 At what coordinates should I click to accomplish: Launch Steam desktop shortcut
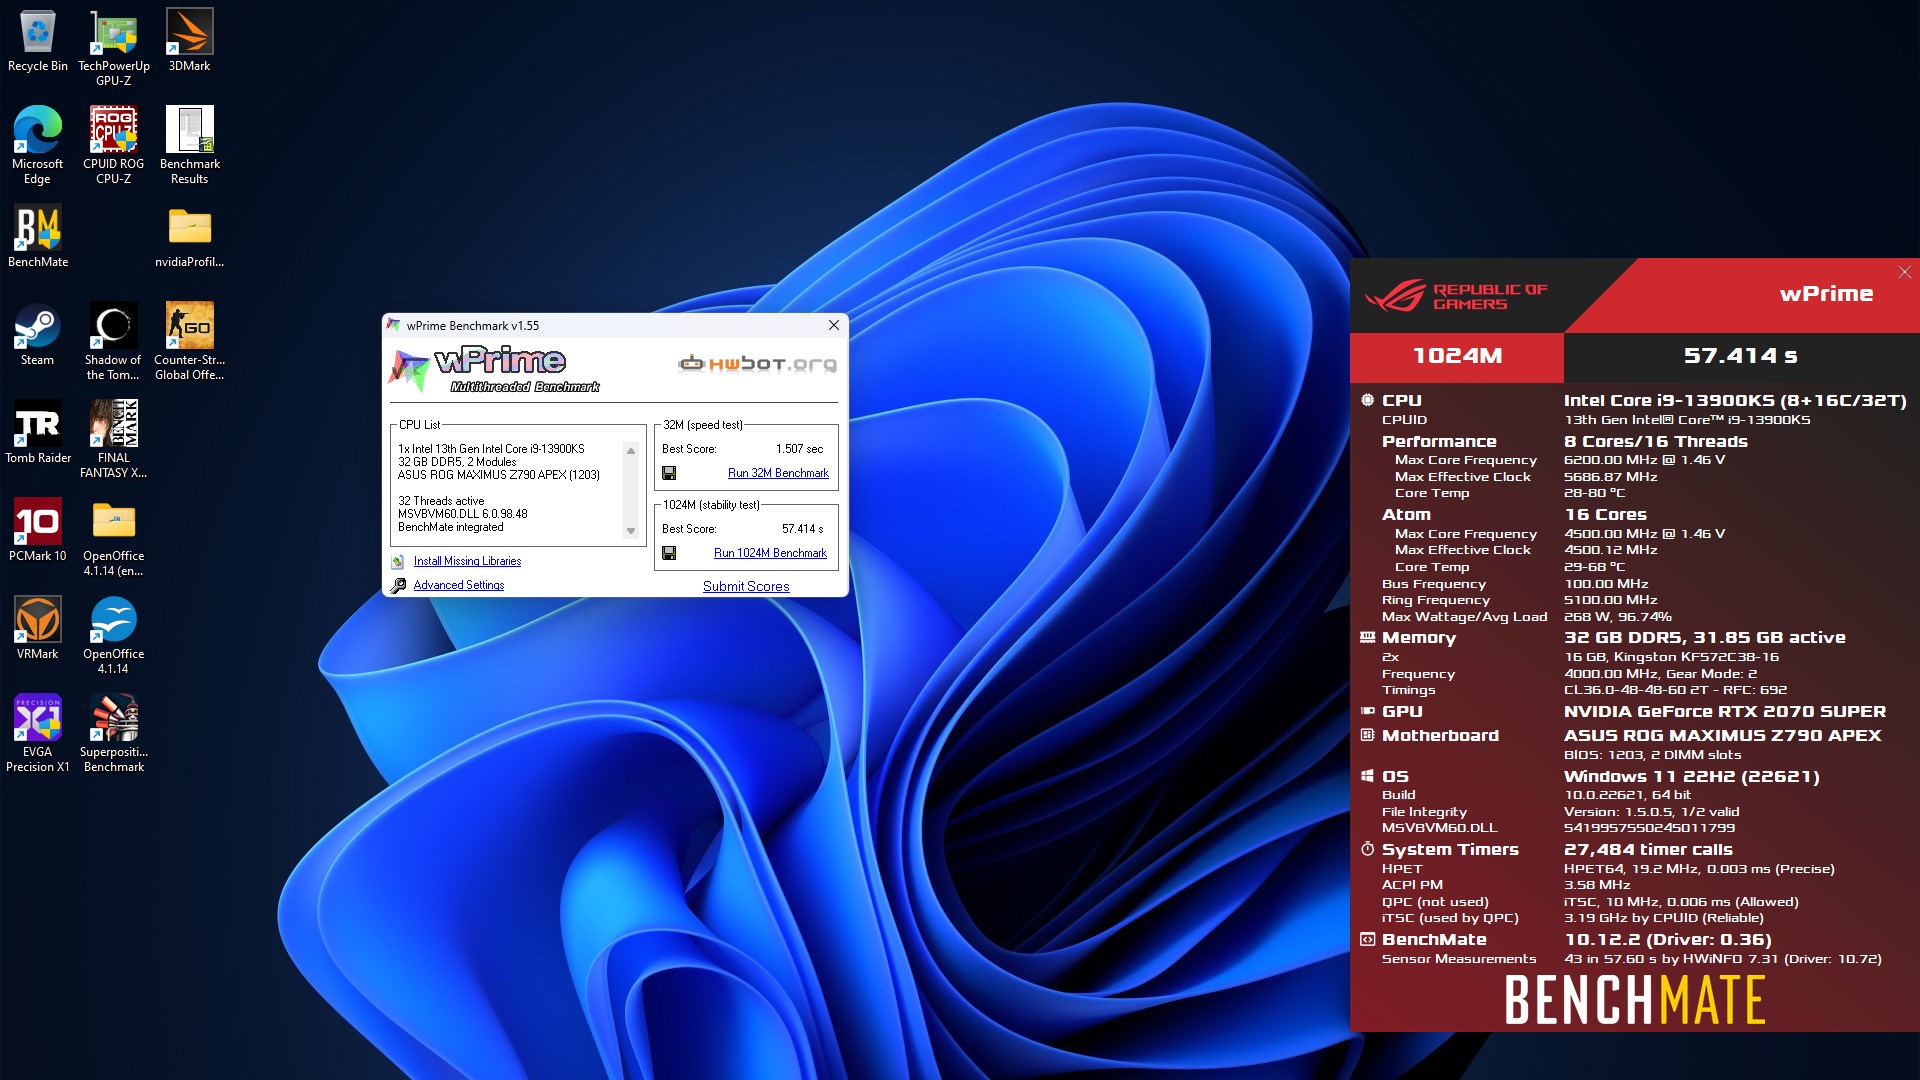coord(38,335)
